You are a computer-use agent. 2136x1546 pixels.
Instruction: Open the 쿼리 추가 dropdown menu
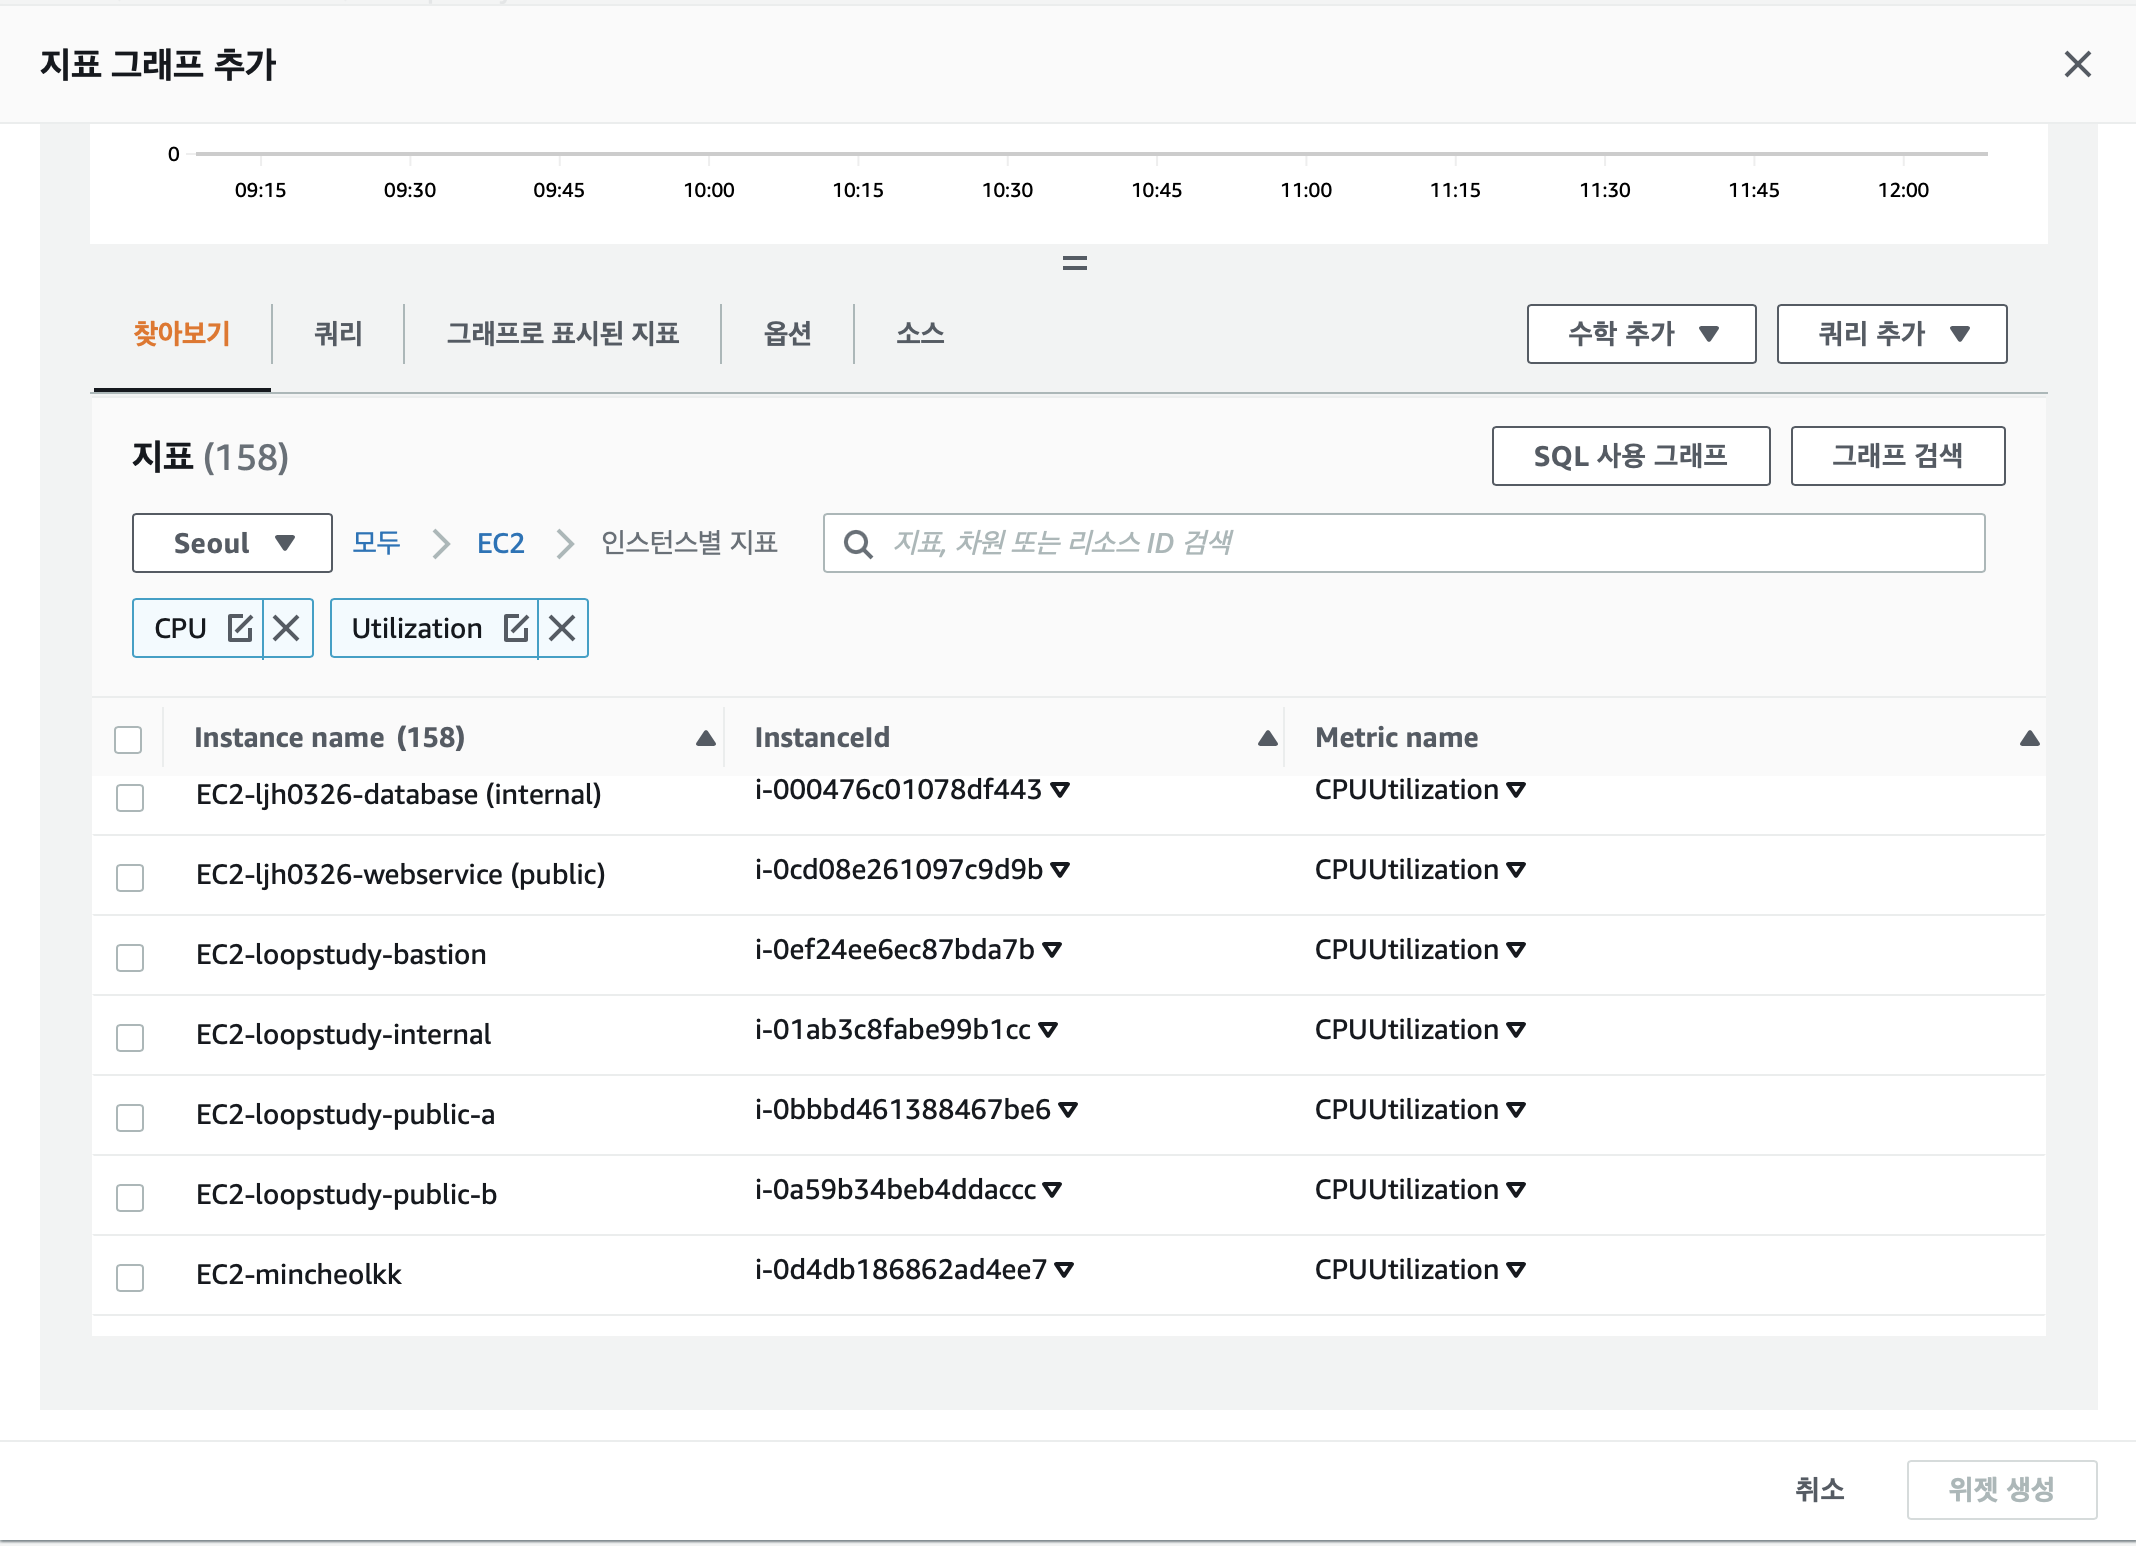click(1891, 334)
